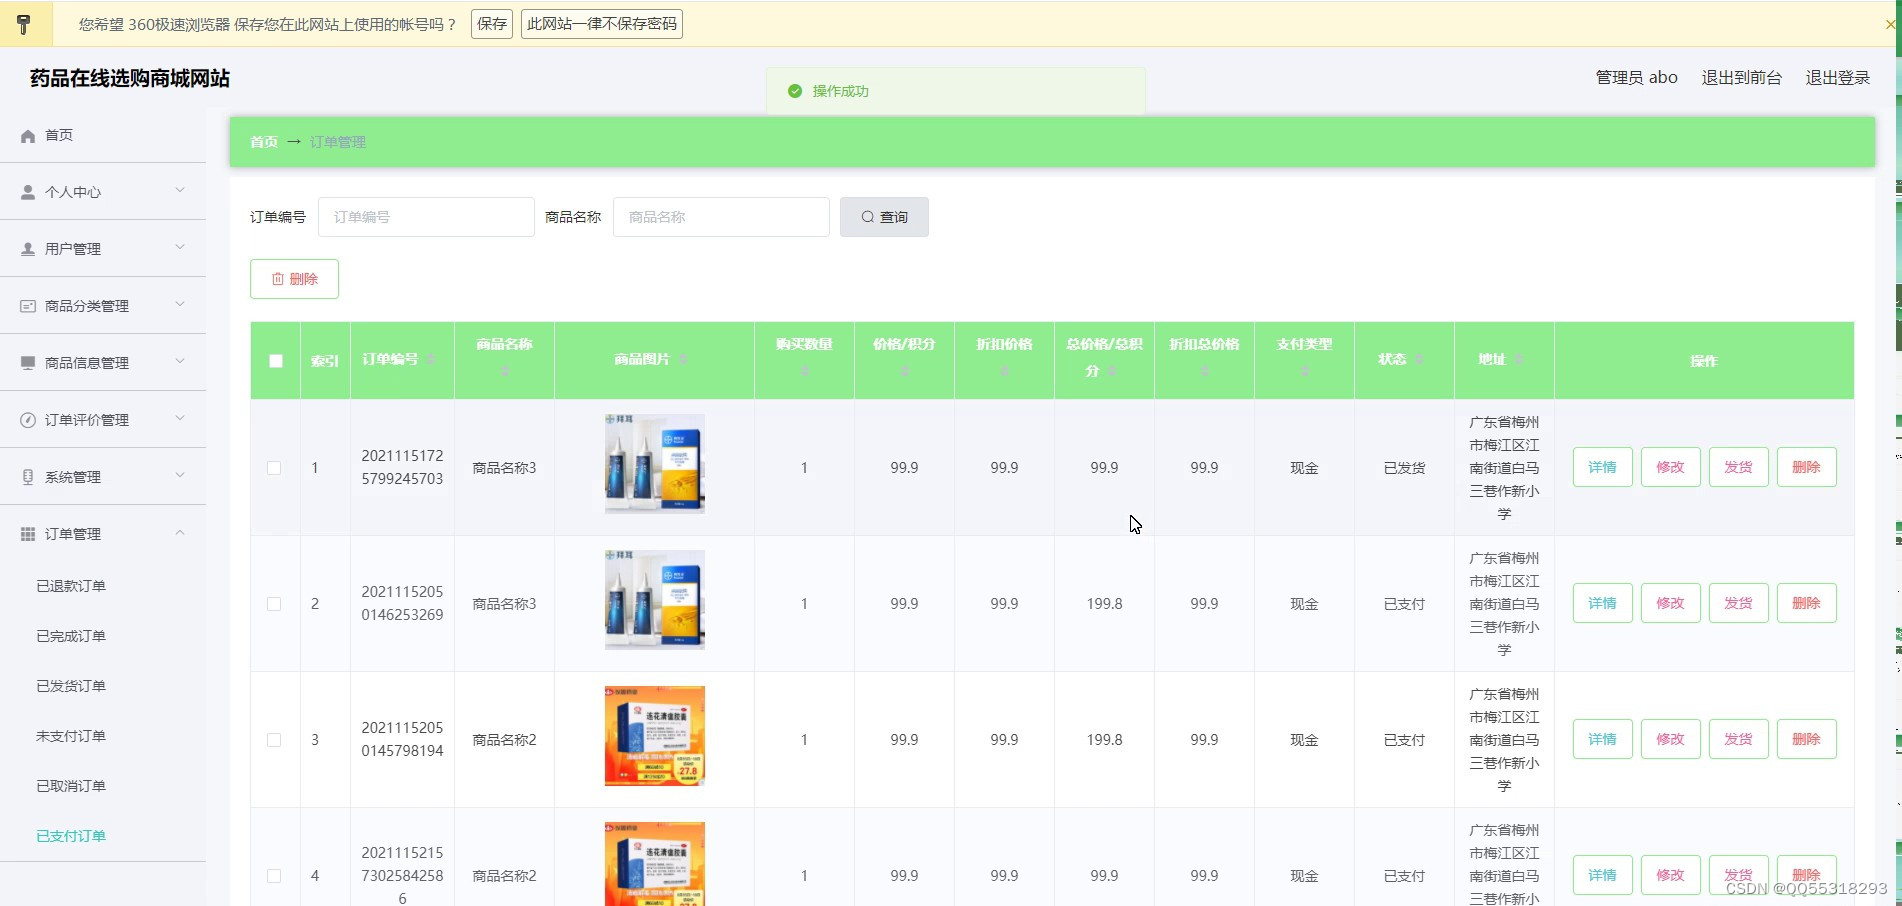
Task: Click 首页 in the breadcrumb
Action: click(x=264, y=142)
